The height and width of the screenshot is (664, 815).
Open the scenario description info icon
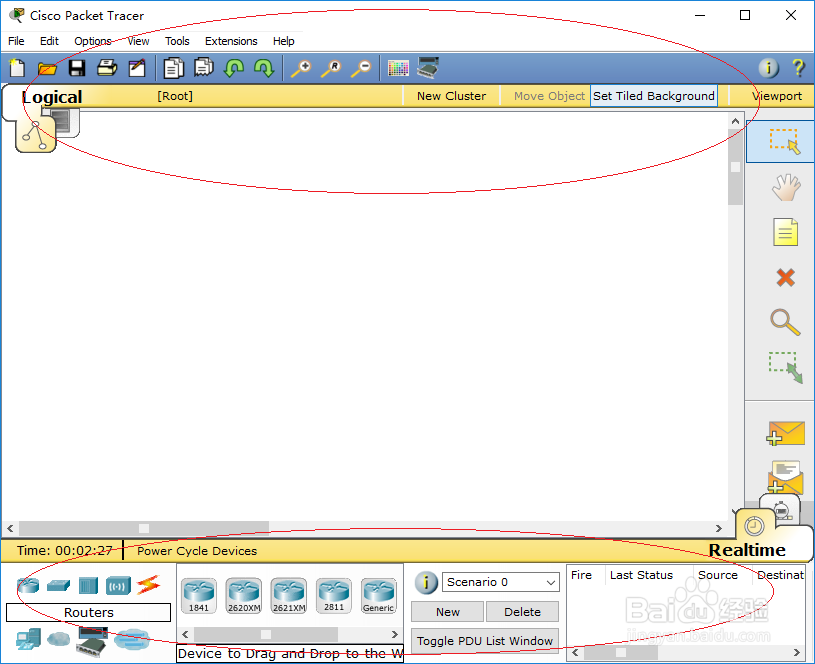click(x=426, y=583)
